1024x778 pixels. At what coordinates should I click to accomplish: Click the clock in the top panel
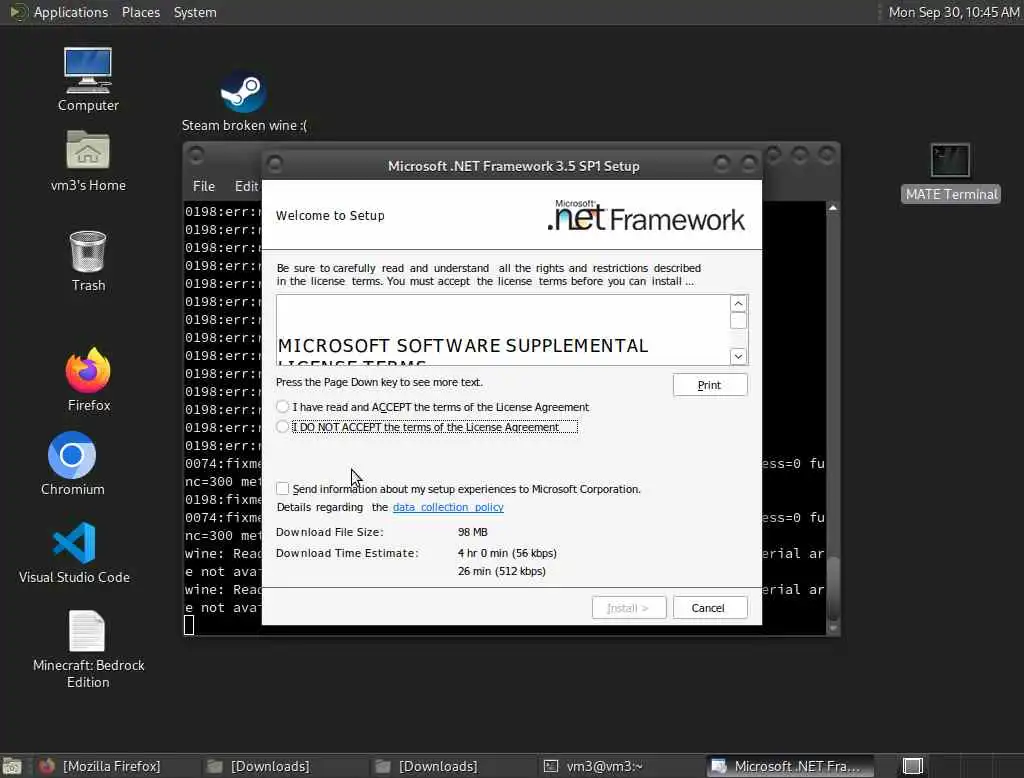[x=953, y=12]
